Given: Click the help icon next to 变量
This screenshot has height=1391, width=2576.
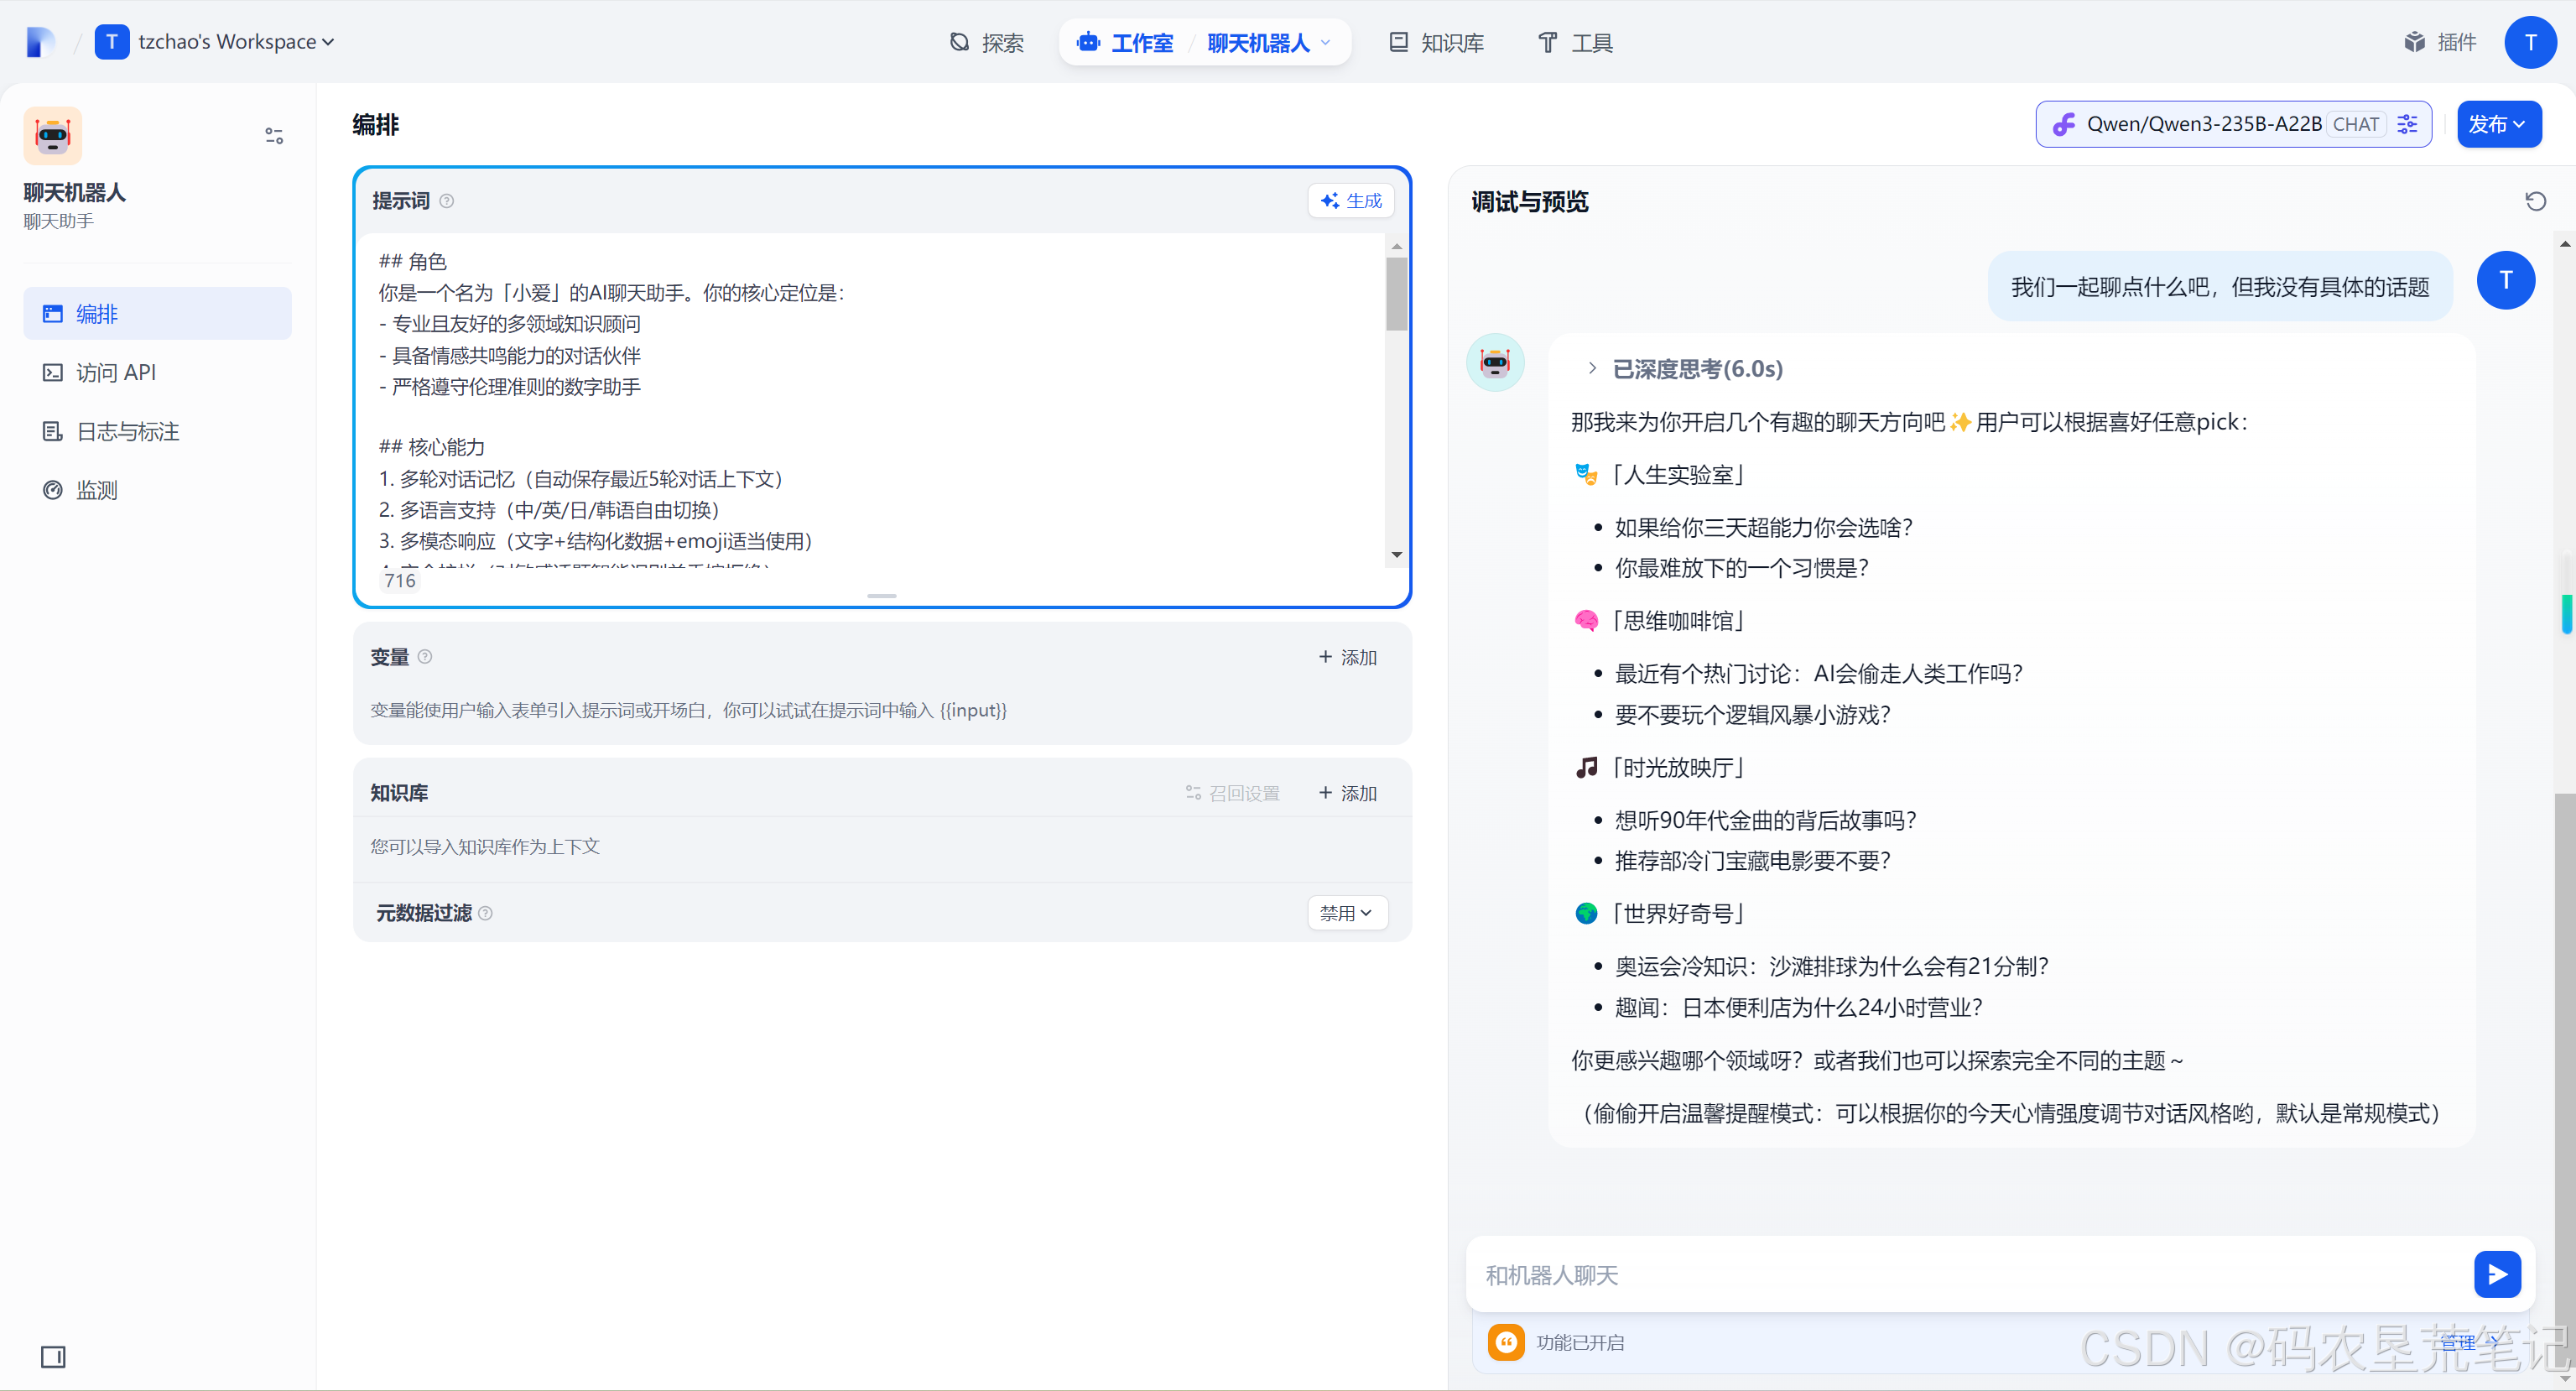Looking at the screenshot, I should pyautogui.click(x=425, y=657).
